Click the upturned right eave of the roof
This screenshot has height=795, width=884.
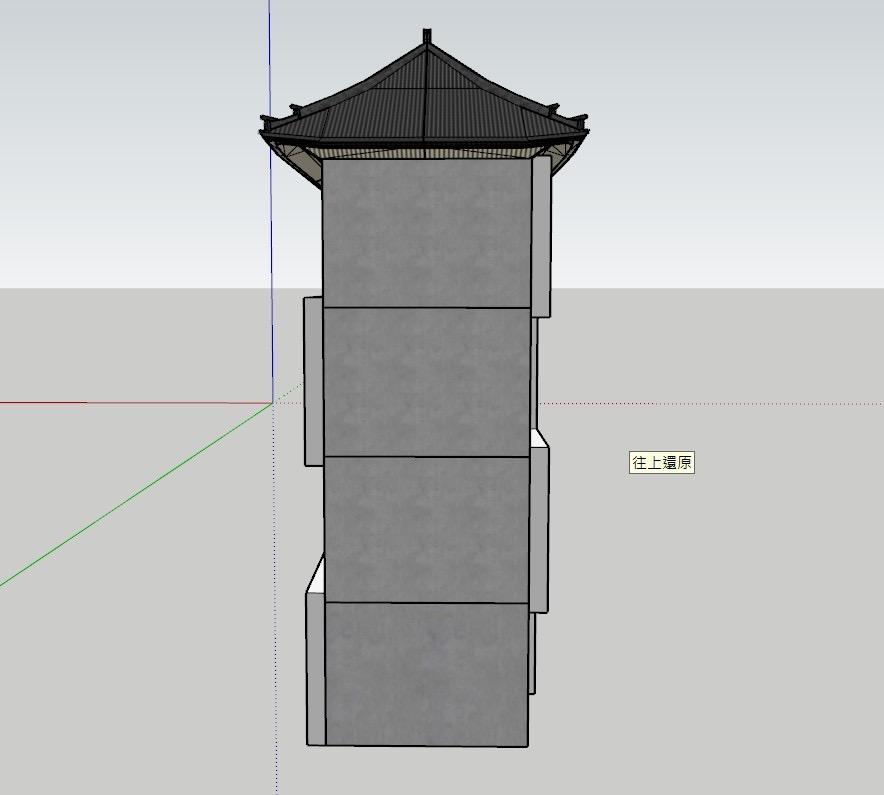tap(585, 120)
